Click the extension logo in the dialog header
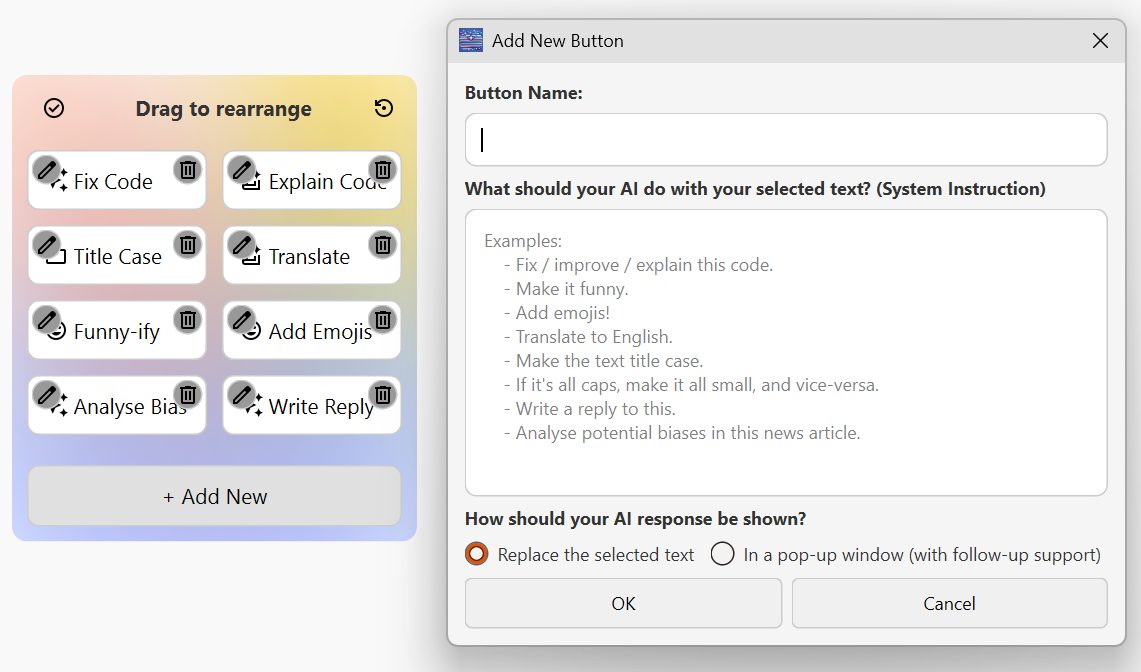Viewport: 1141px width, 672px height. tap(470, 40)
